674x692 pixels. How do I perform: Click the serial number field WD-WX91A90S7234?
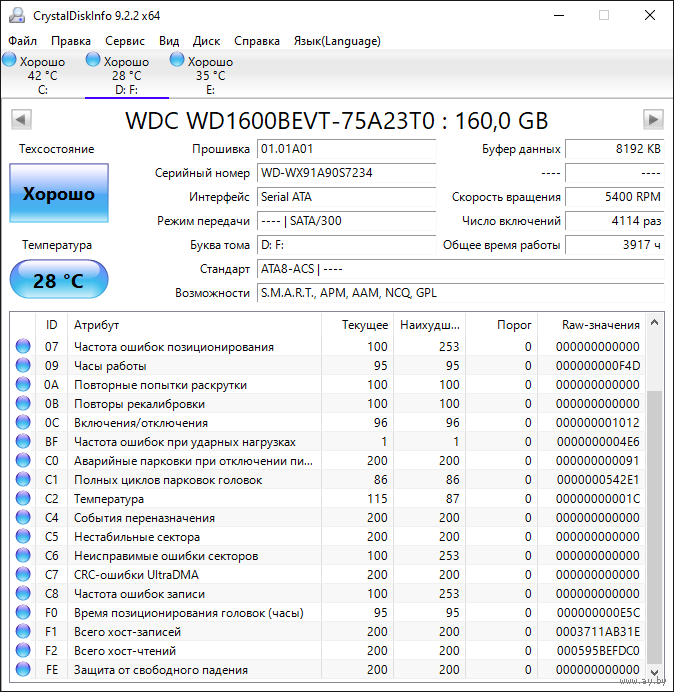pyautogui.click(x=346, y=173)
